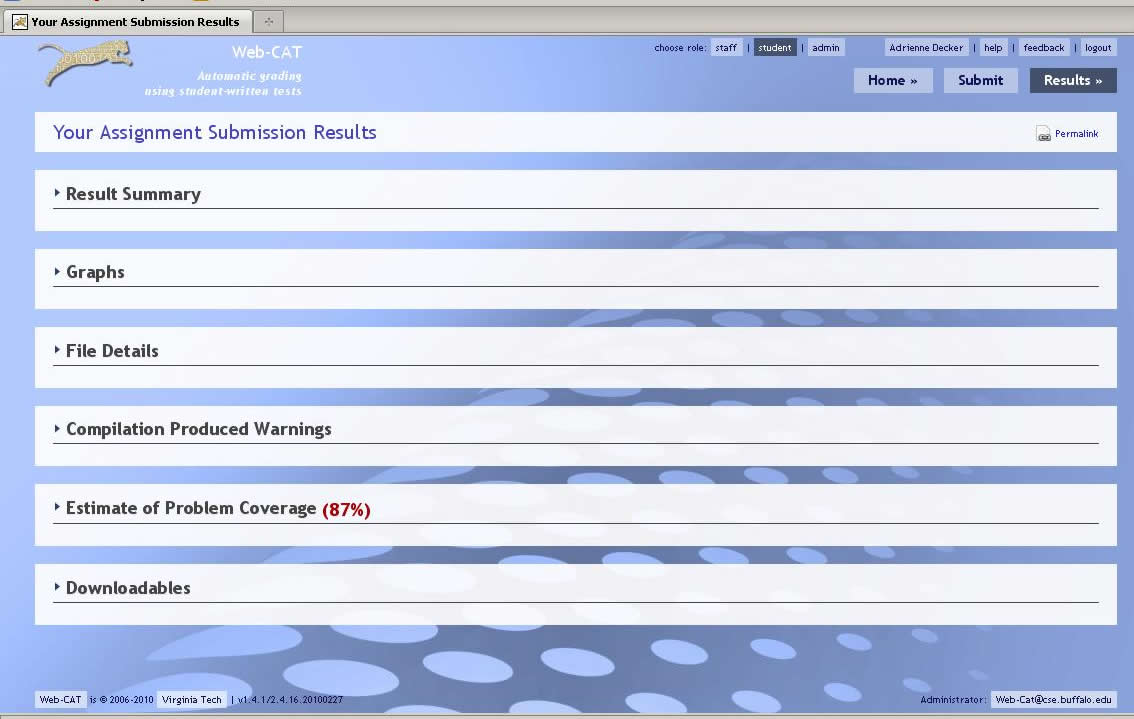The width and height of the screenshot is (1134, 719).
Task: Email the Web-CAT administrator
Action: click(x=1053, y=699)
